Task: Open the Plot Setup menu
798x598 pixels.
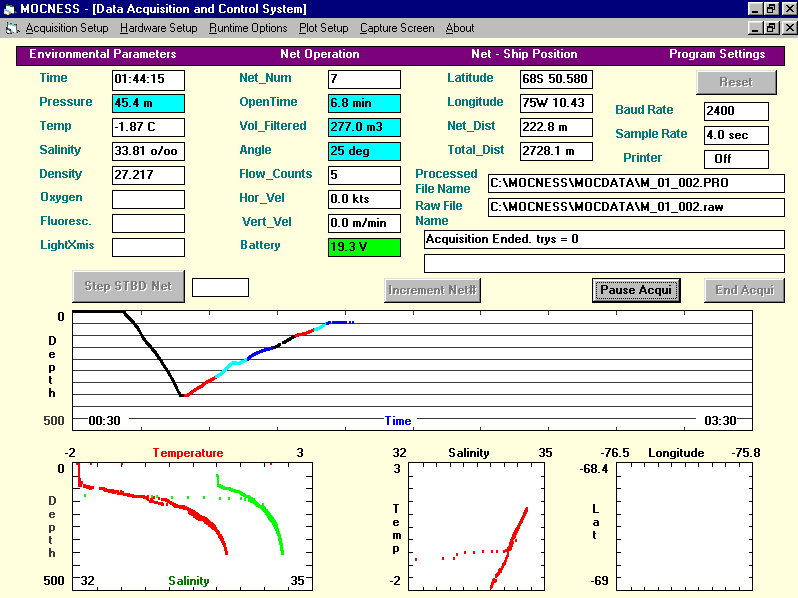Action: click(324, 28)
